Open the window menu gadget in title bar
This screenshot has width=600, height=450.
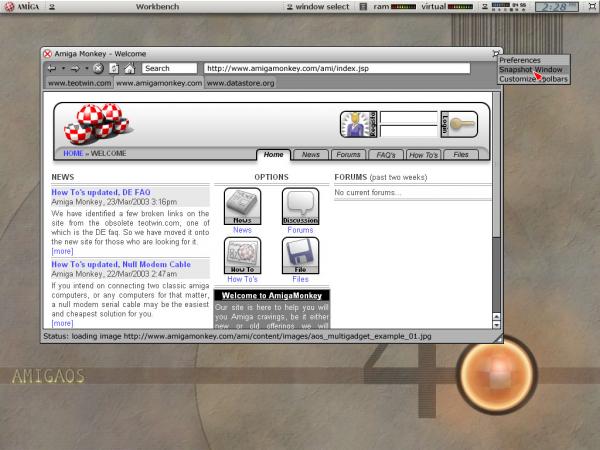click(496, 53)
